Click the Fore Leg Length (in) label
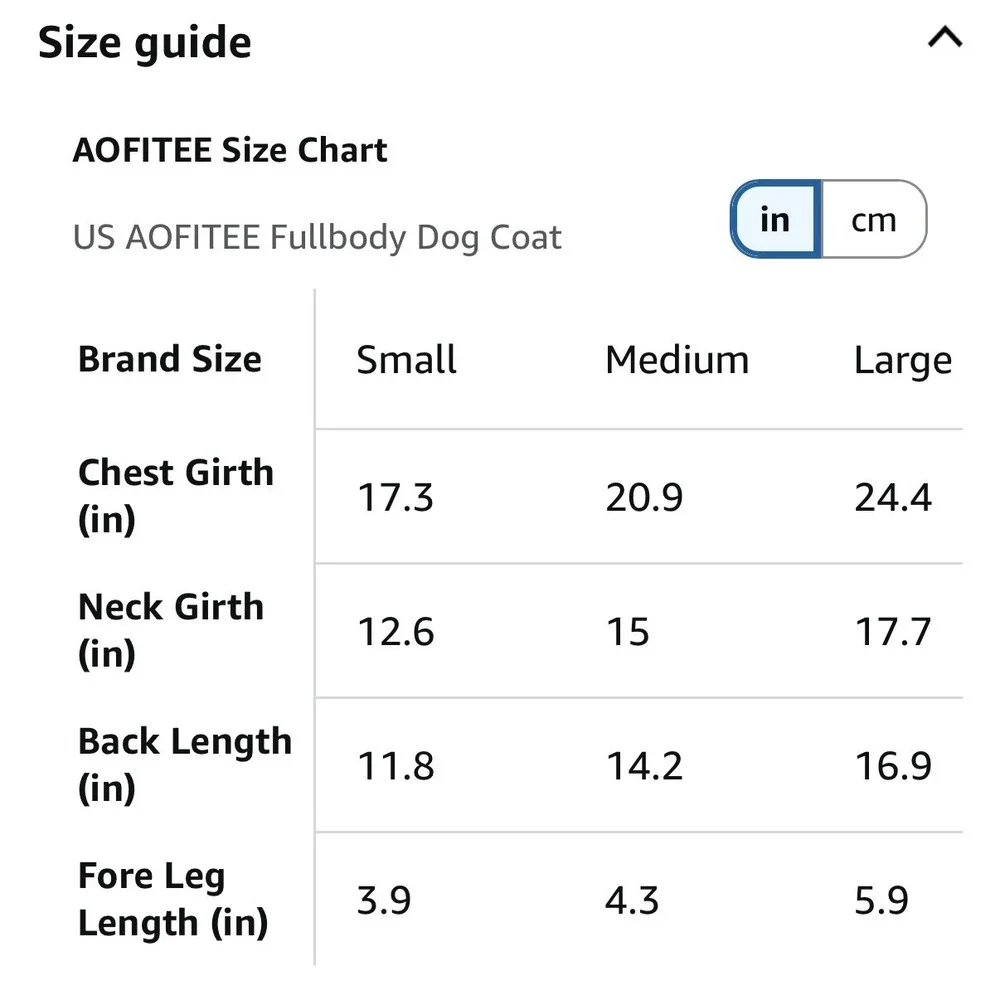The height and width of the screenshot is (1000, 1000). (x=173, y=899)
